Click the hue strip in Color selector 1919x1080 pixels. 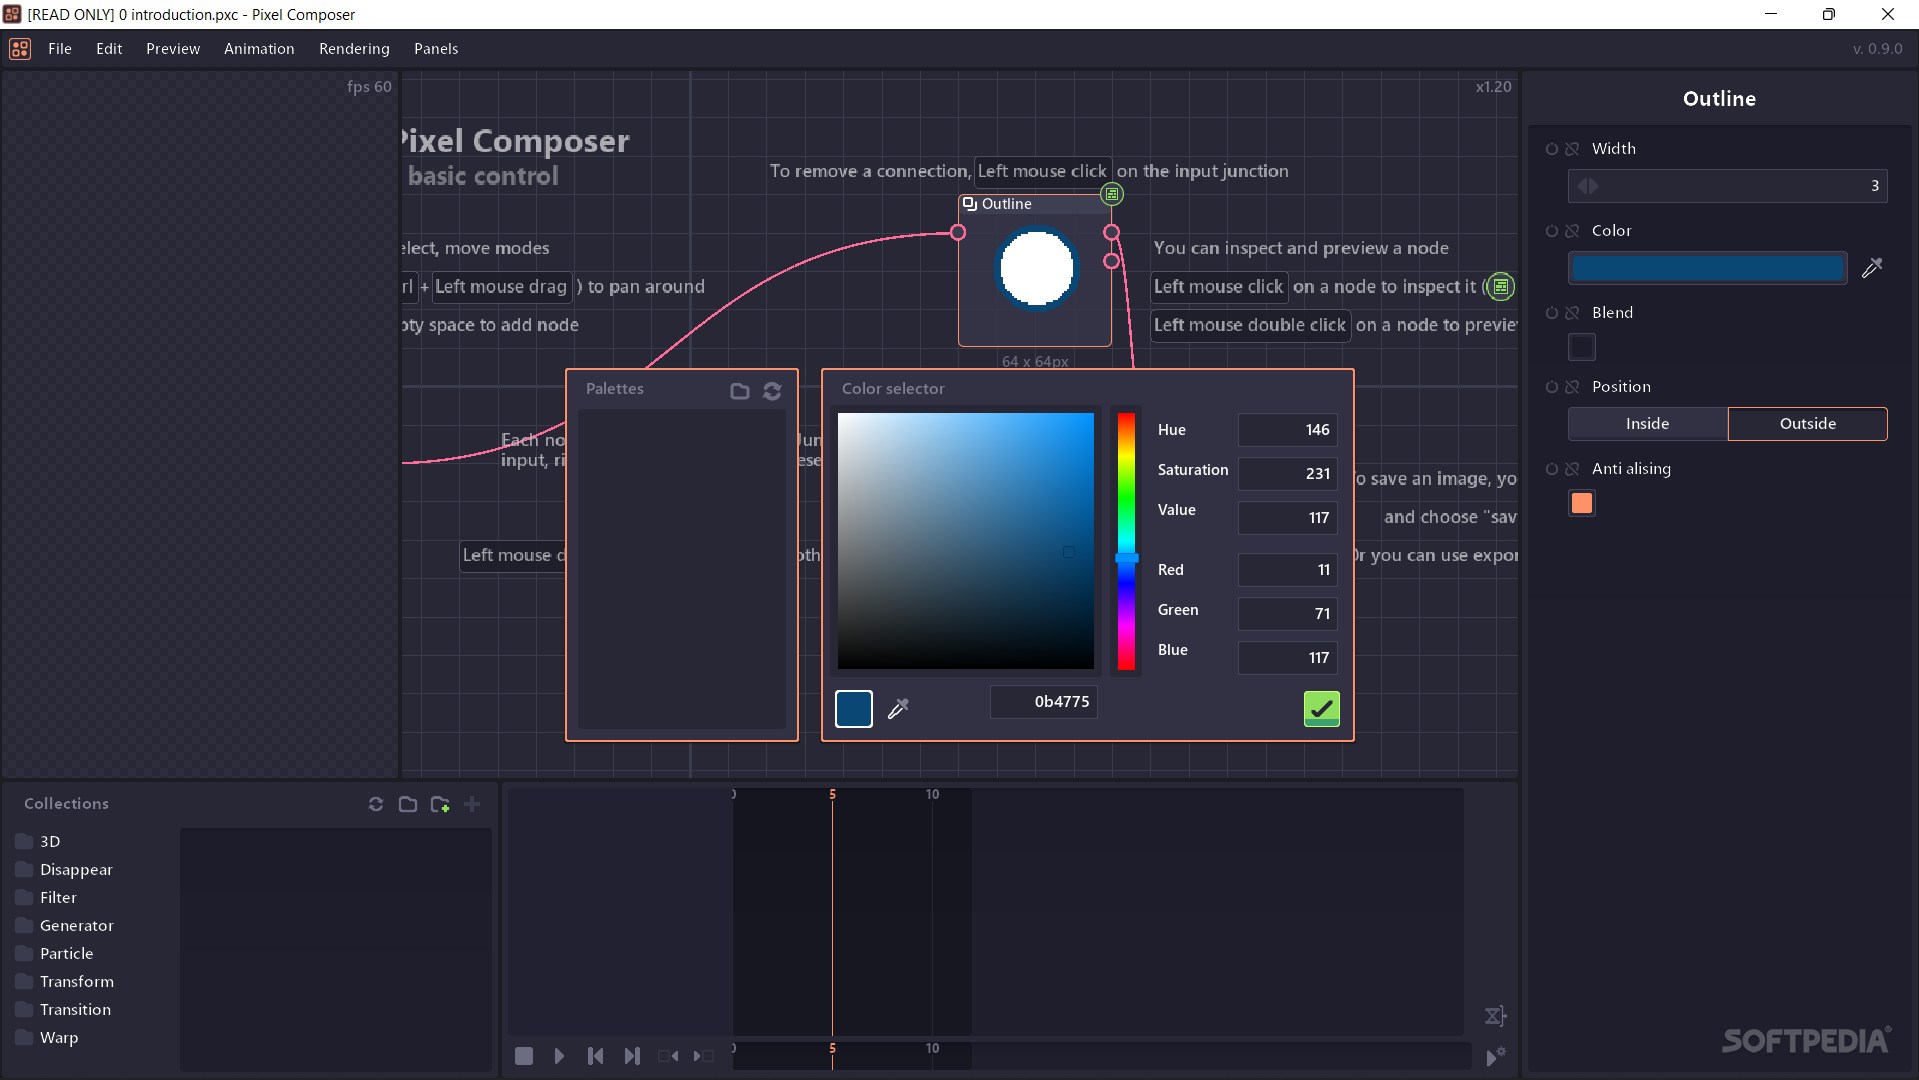click(x=1126, y=541)
